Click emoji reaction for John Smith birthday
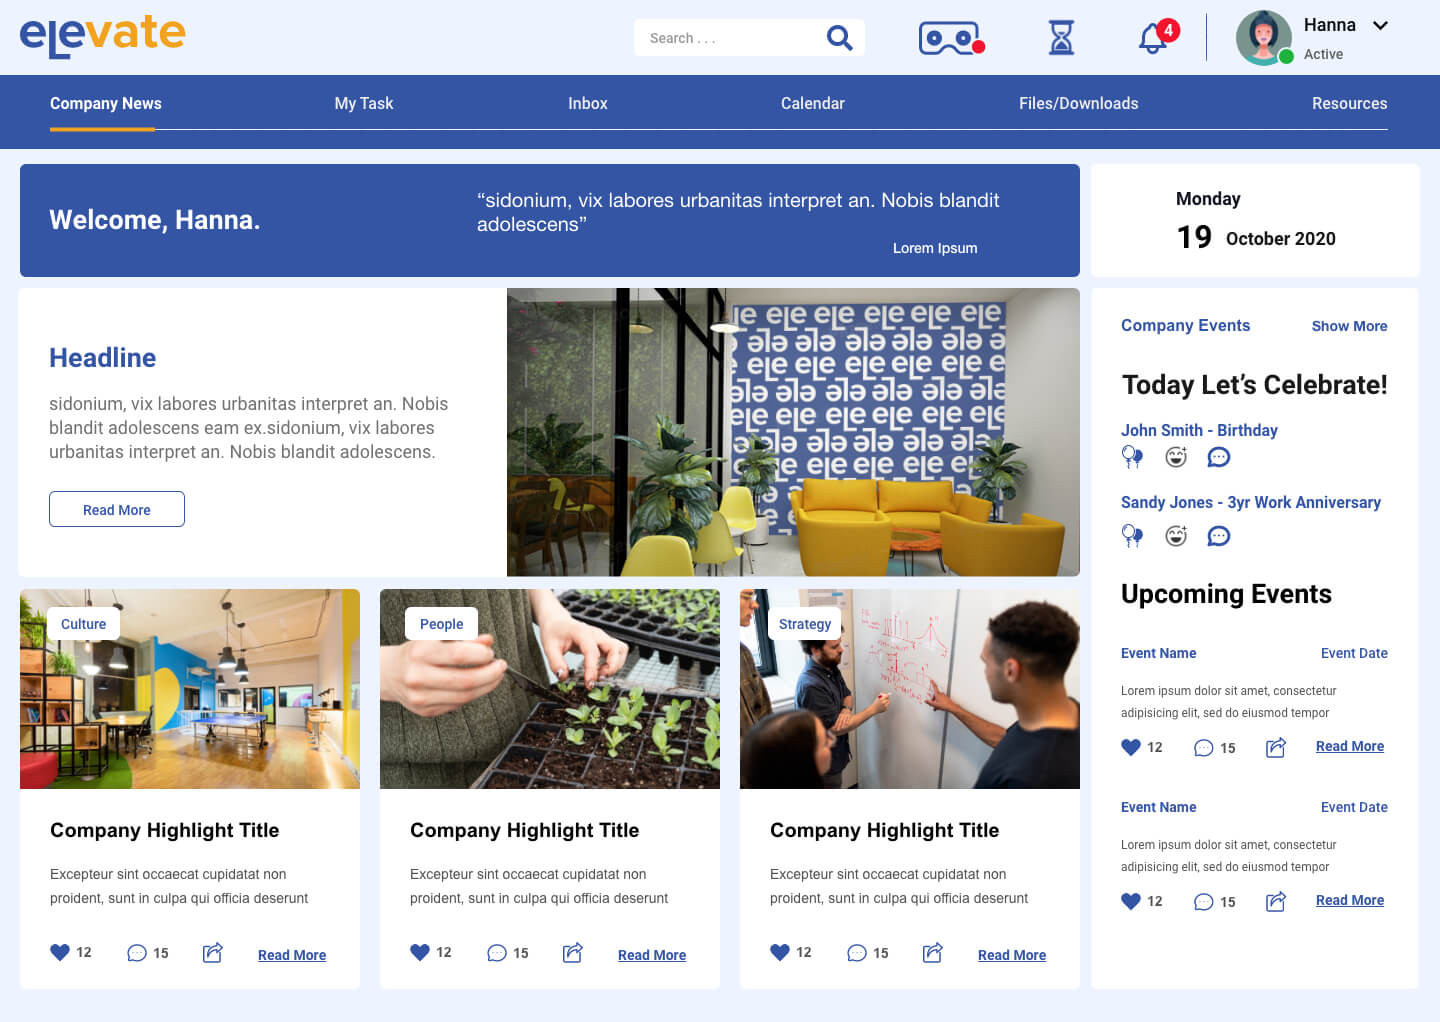The height and width of the screenshot is (1022, 1440). [x=1176, y=457]
